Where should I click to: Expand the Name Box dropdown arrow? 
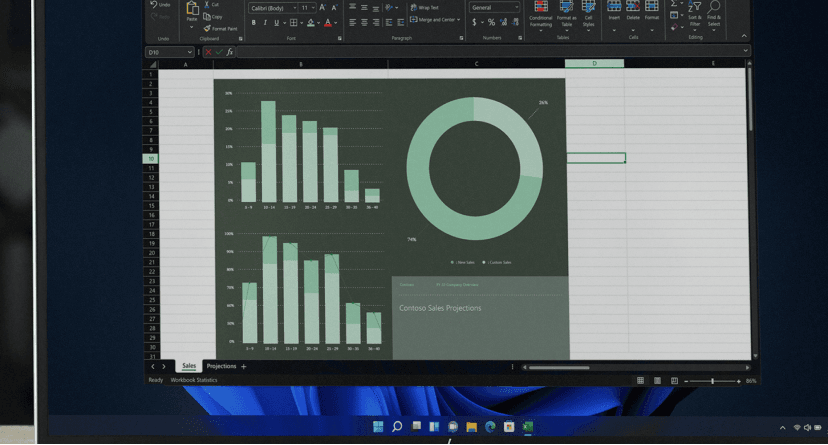pyautogui.click(x=189, y=51)
